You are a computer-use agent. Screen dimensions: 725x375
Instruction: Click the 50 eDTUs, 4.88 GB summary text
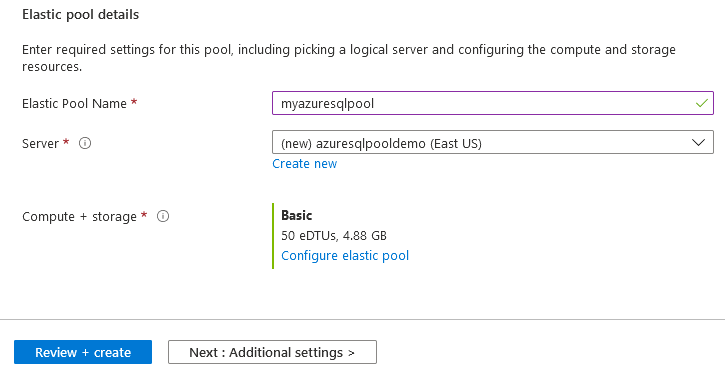click(334, 236)
